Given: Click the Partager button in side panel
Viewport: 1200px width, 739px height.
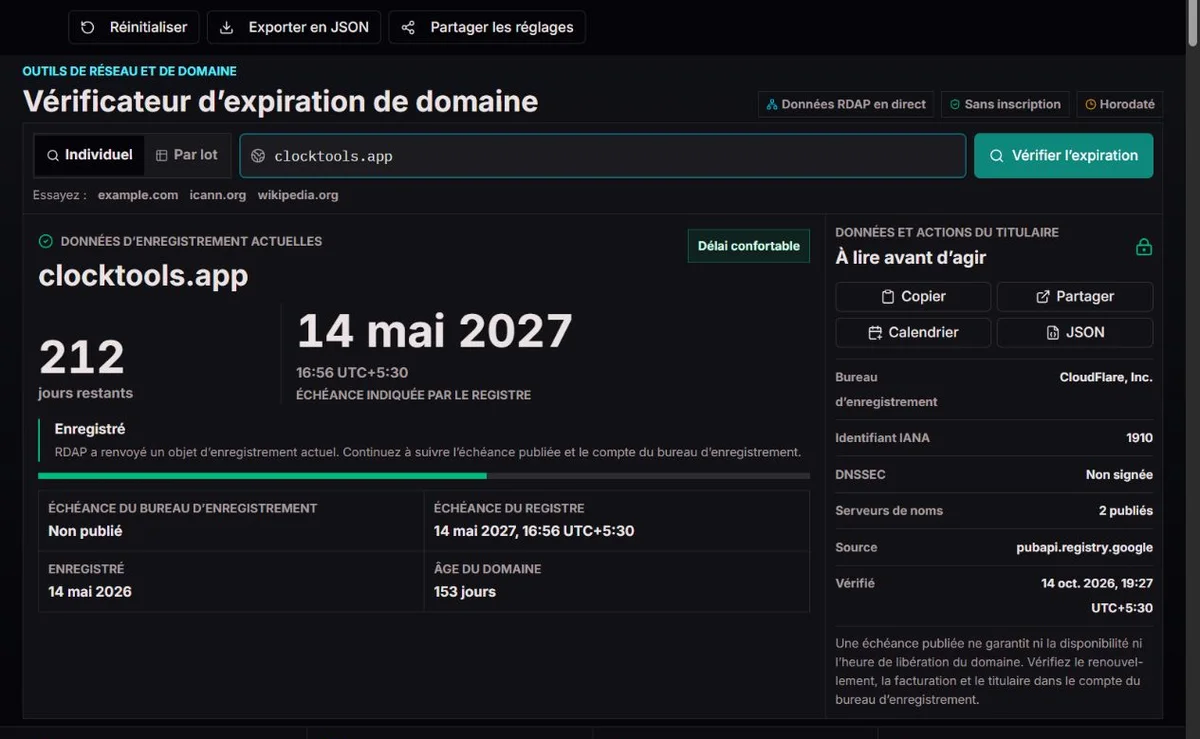Looking at the screenshot, I should [1075, 296].
